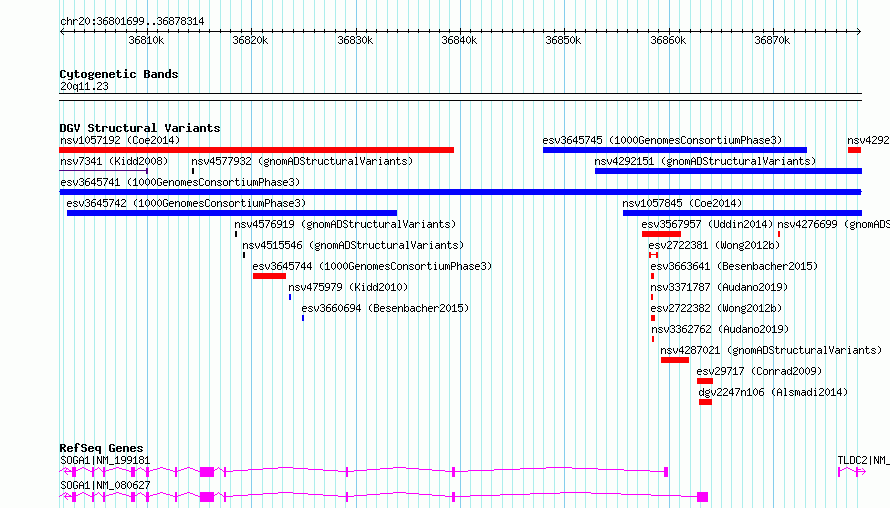890x508 pixels.
Task: Open nsv4577932 (gnomADStructuralVariants) label
Action: coord(302,161)
